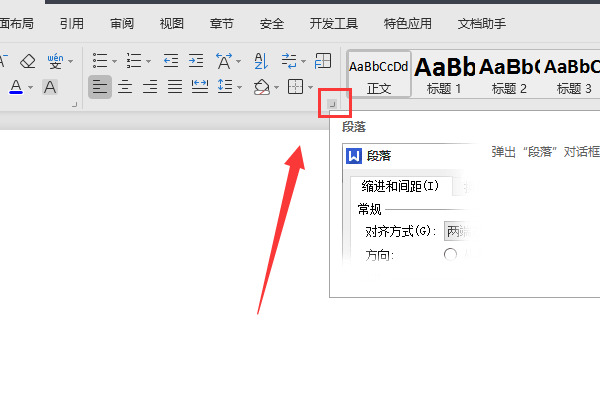Viewport: 600px width, 401px height.
Task: Toggle show/hide paragraph marks icon
Action: tap(289, 61)
